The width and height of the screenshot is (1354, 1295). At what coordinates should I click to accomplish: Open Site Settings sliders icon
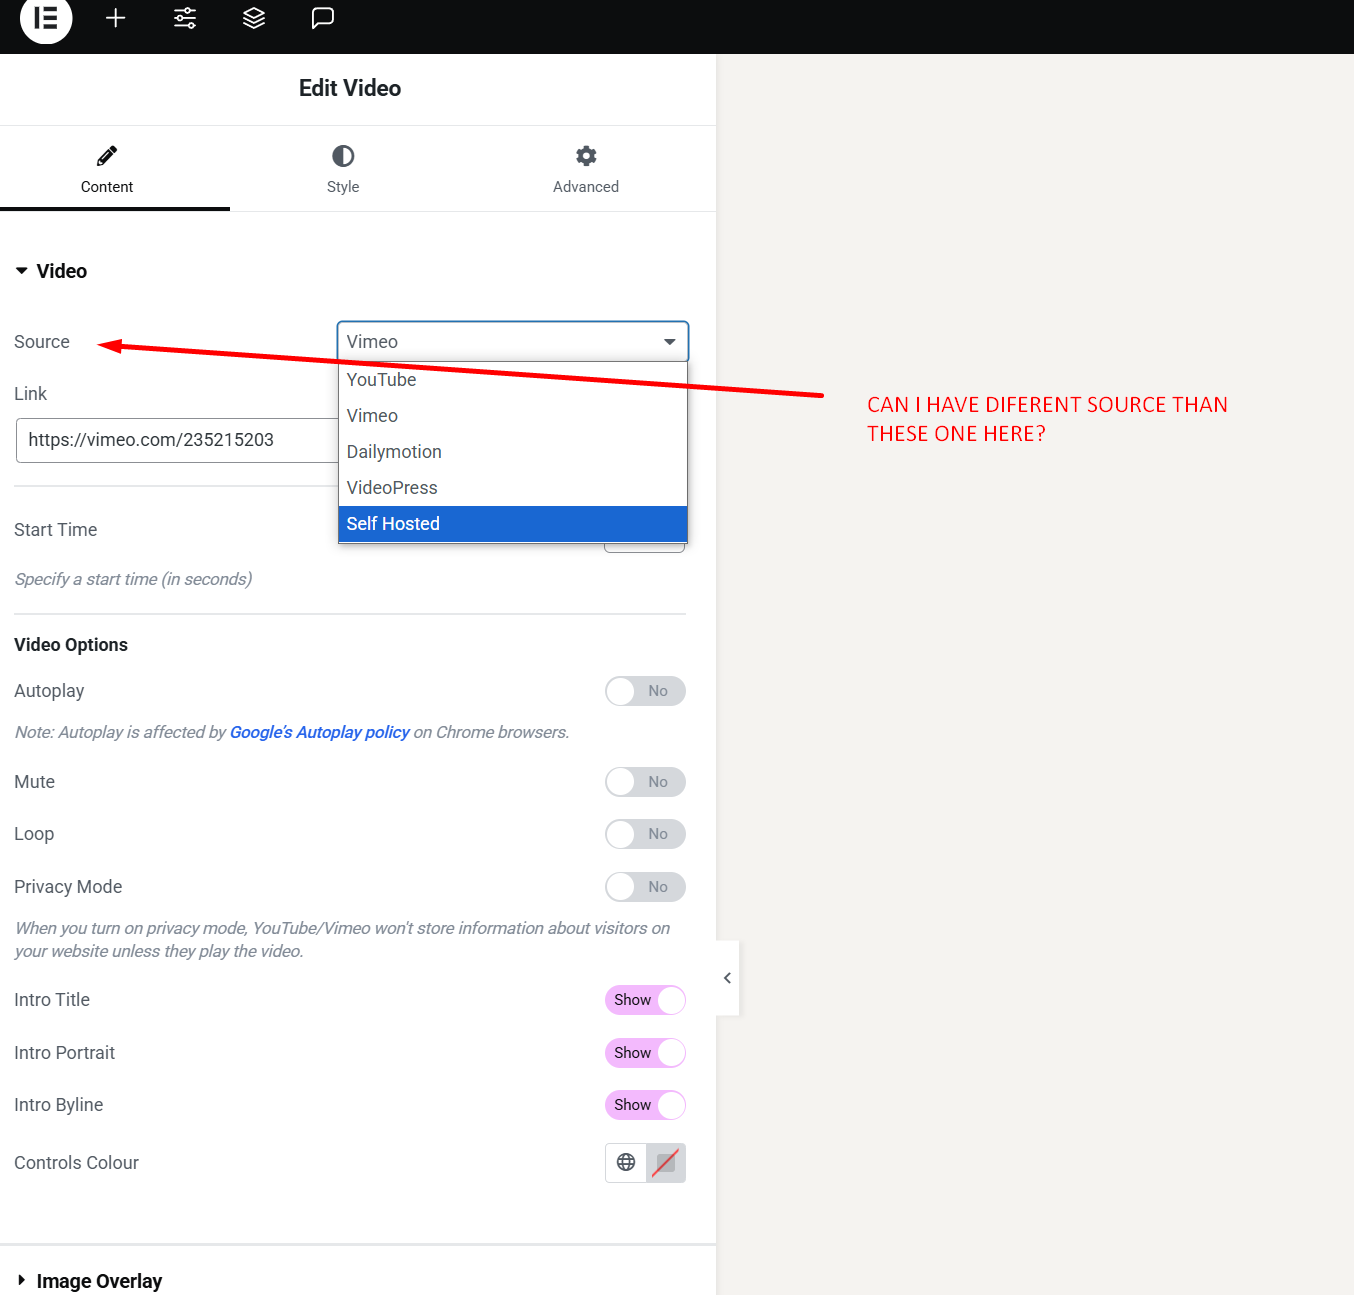click(x=185, y=18)
